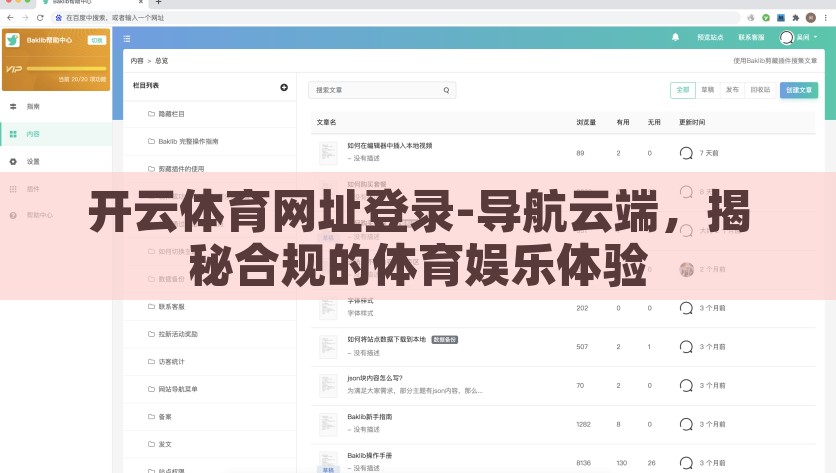Click the 设置 gear icon in sidebar
The height and width of the screenshot is (473, 836).
point(13,161)
